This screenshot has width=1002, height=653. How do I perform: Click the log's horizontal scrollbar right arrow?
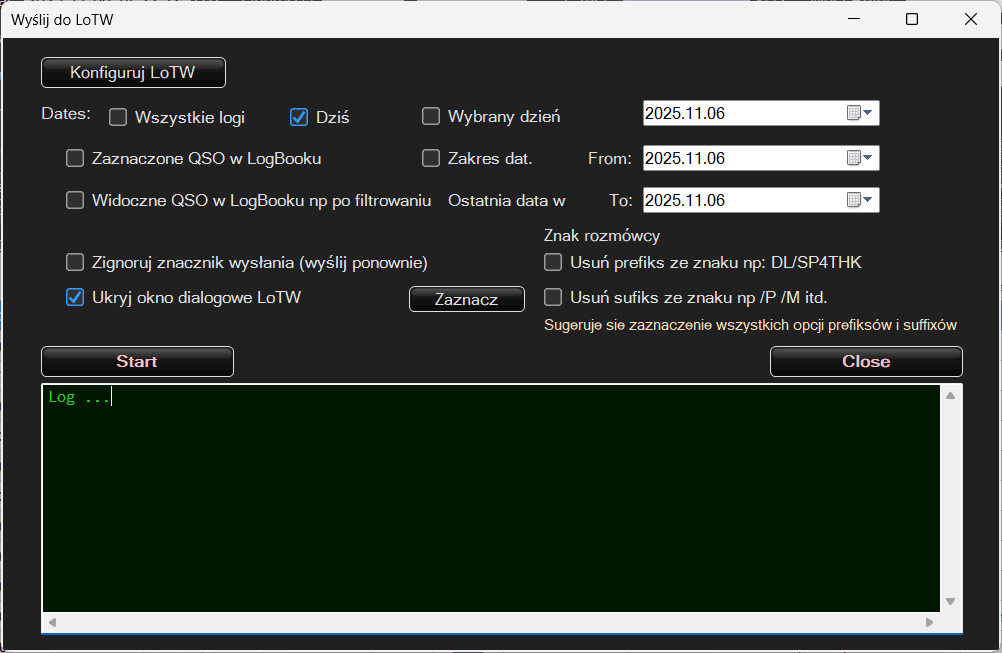coord(929,622)
